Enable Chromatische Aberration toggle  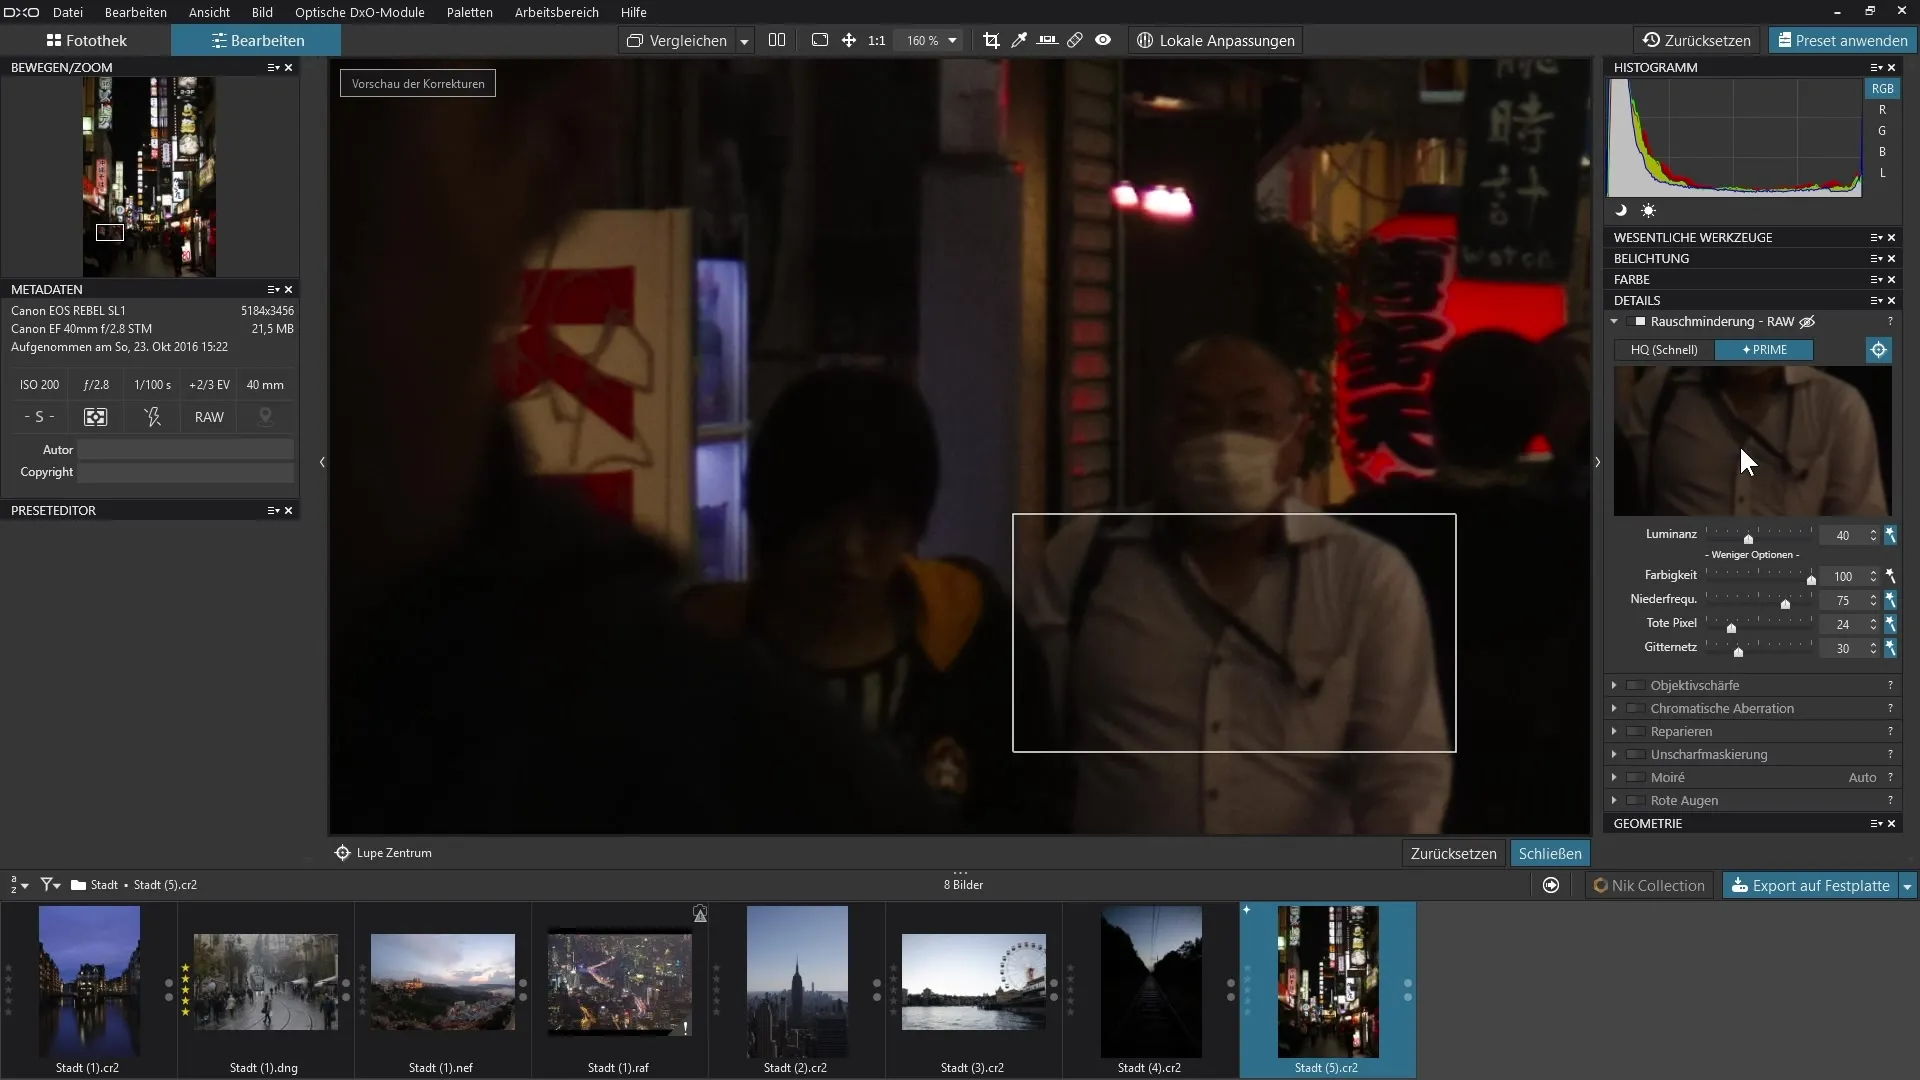pyautogui.click(x=1636, y=709)
